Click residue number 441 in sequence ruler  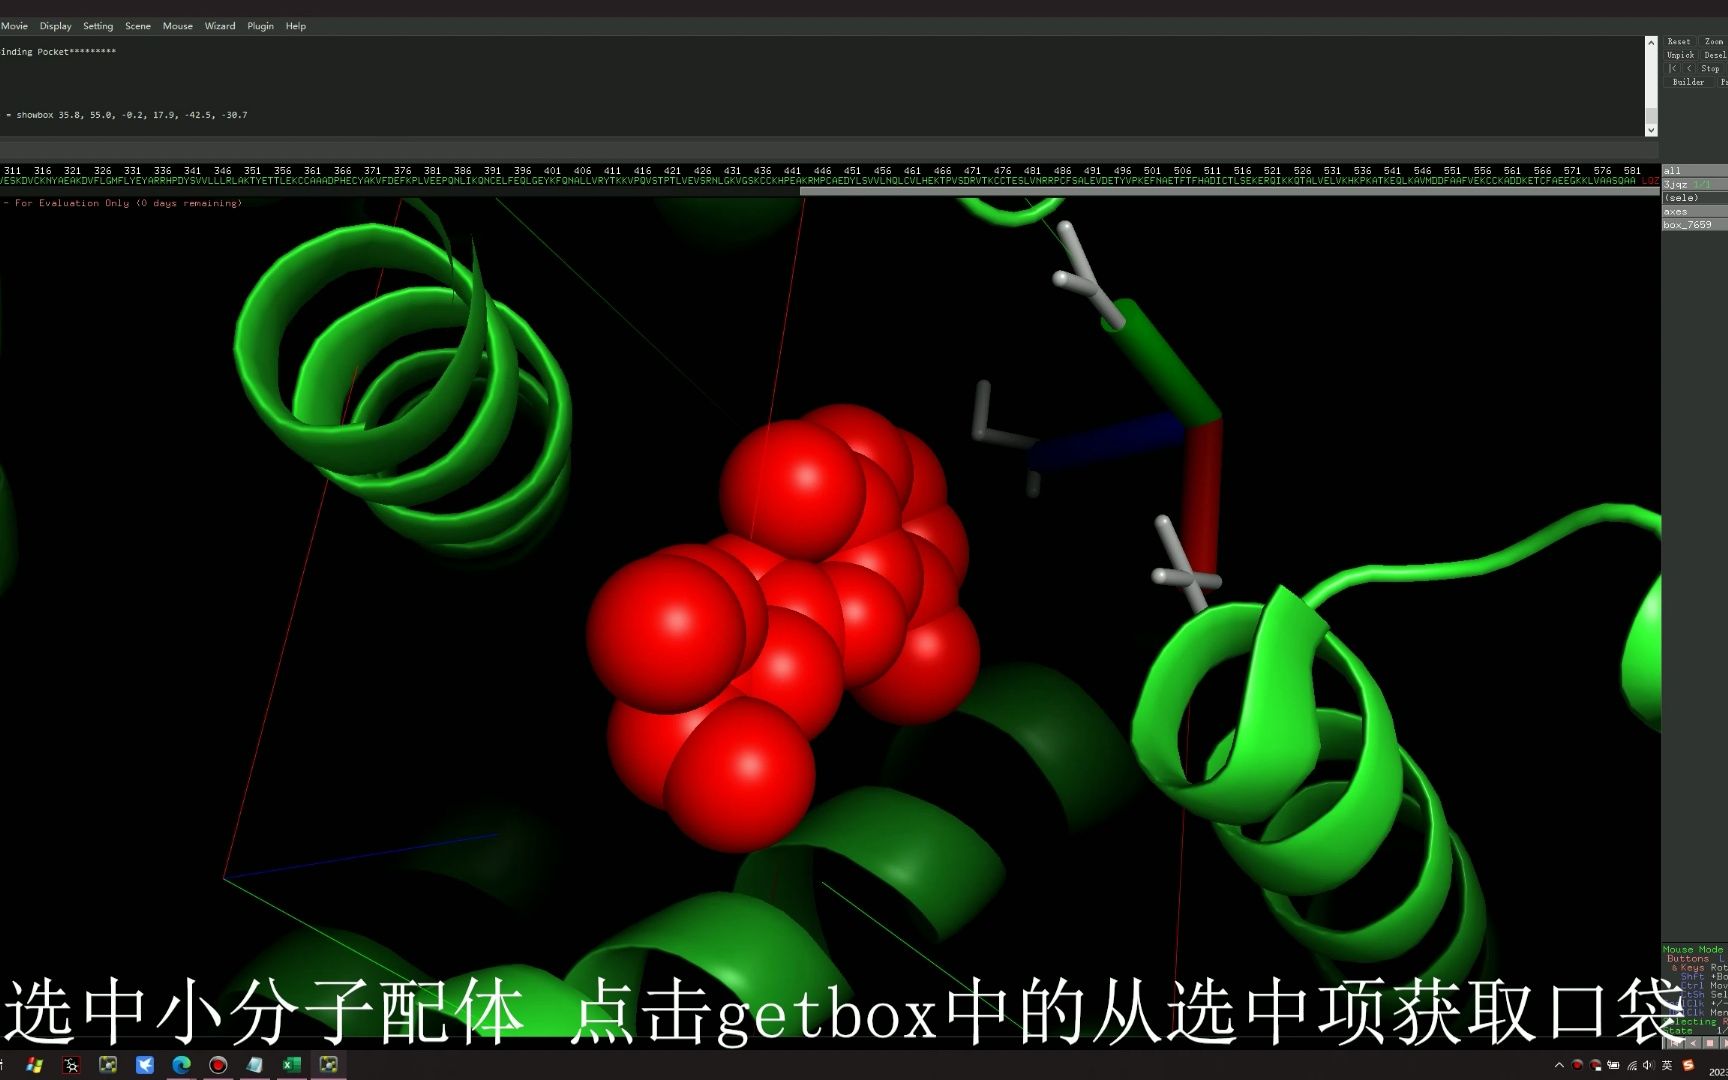792,171
